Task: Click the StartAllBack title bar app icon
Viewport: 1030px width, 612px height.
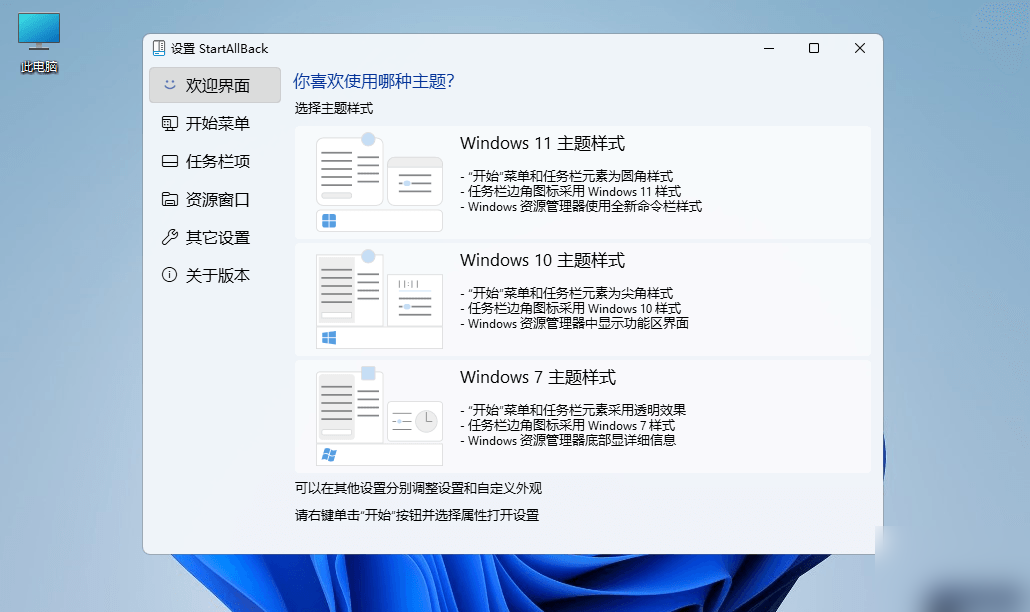Action: pyautogui.click(x=159, y=48)
